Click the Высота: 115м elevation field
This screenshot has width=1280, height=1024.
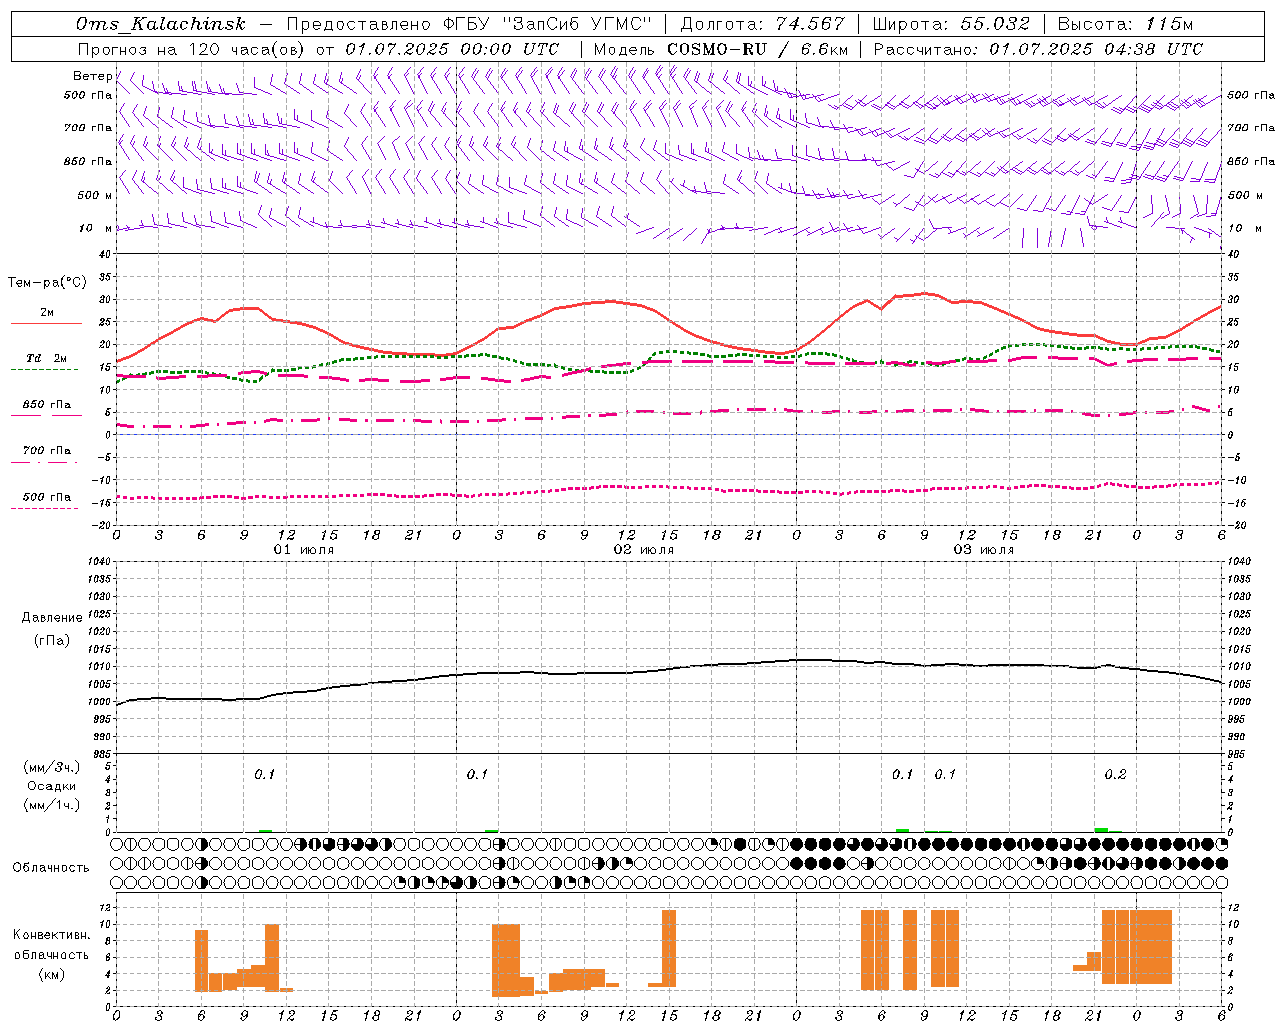coord(1125,24)
